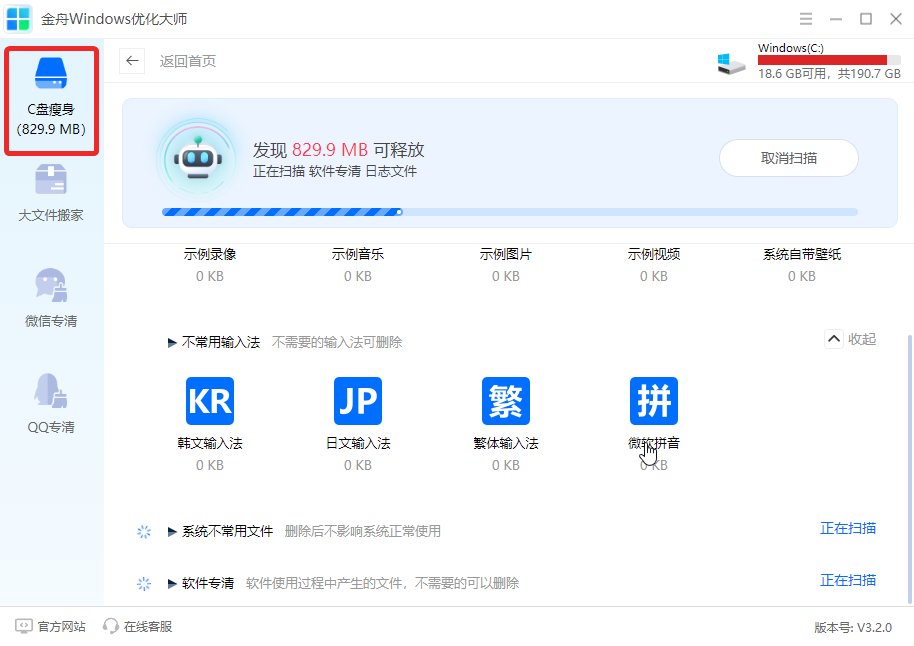
Task: Maximize the application window
Action: [x=866, y=19]
